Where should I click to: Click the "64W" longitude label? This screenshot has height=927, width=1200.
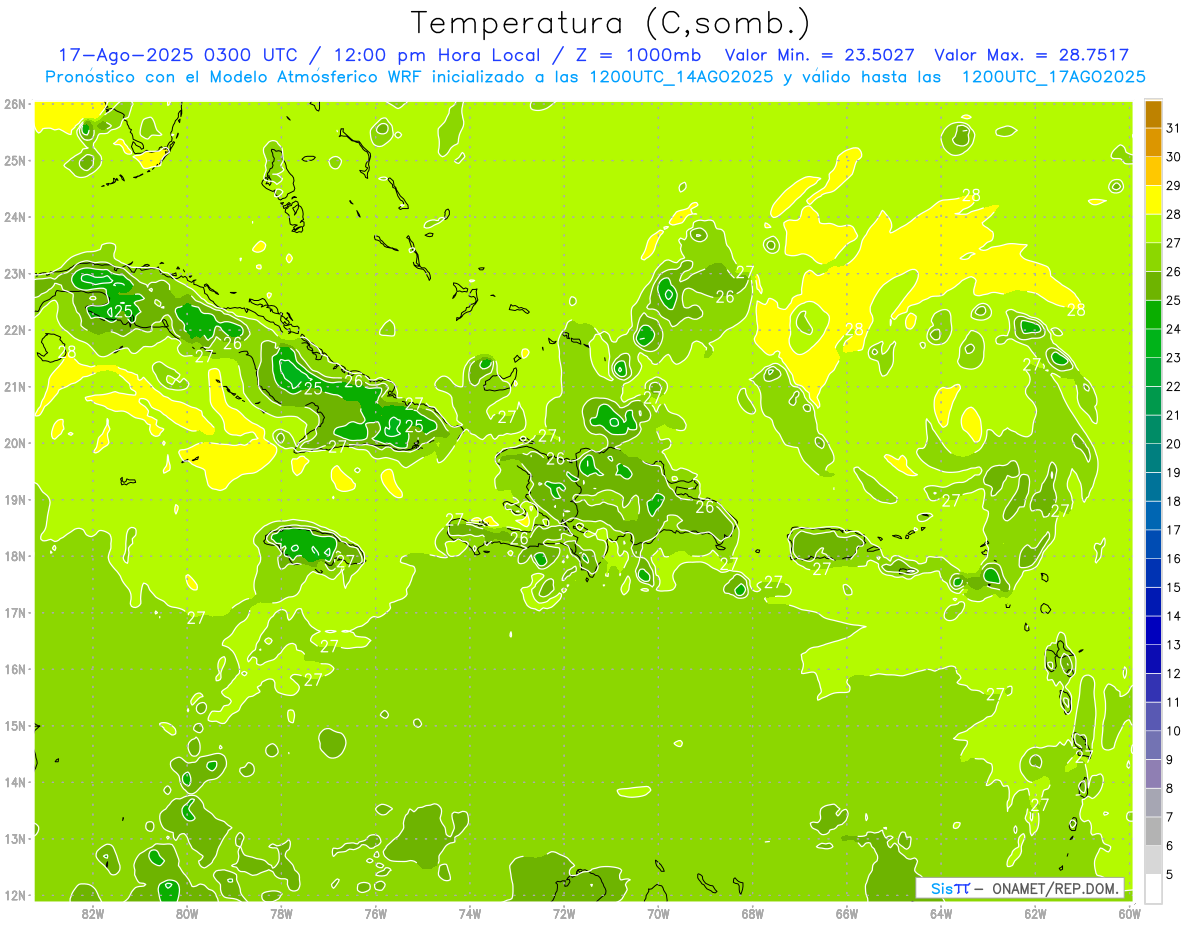tap(941, 913)
